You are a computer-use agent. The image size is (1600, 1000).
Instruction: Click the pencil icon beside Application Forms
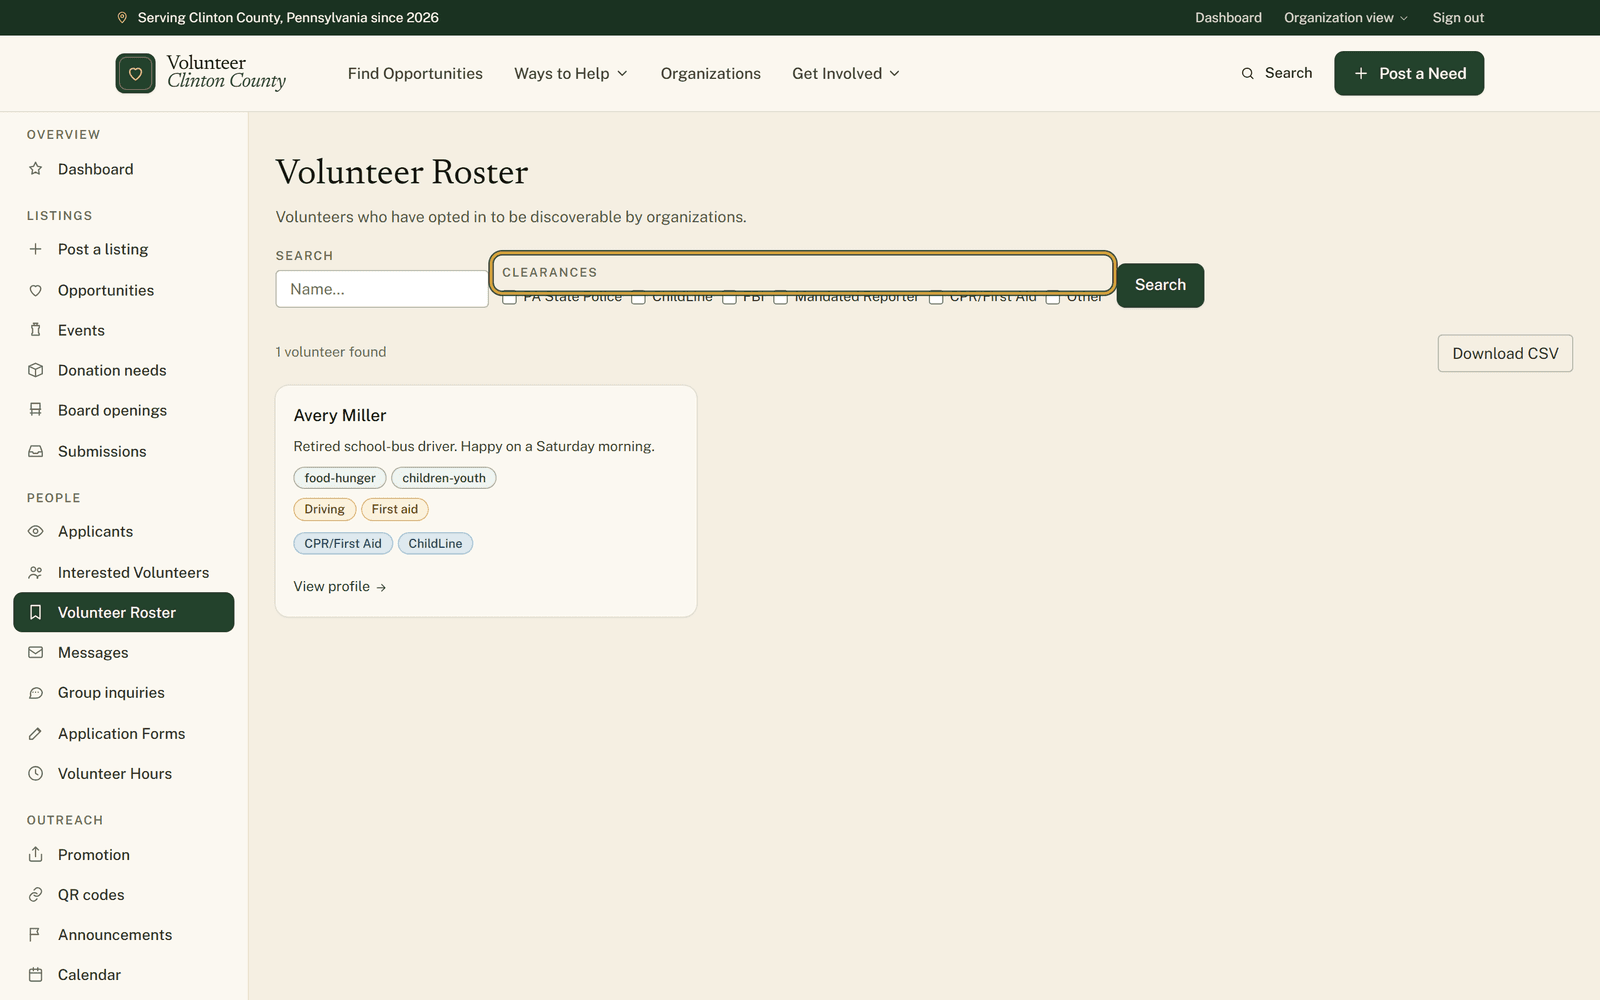pos(36,733)
